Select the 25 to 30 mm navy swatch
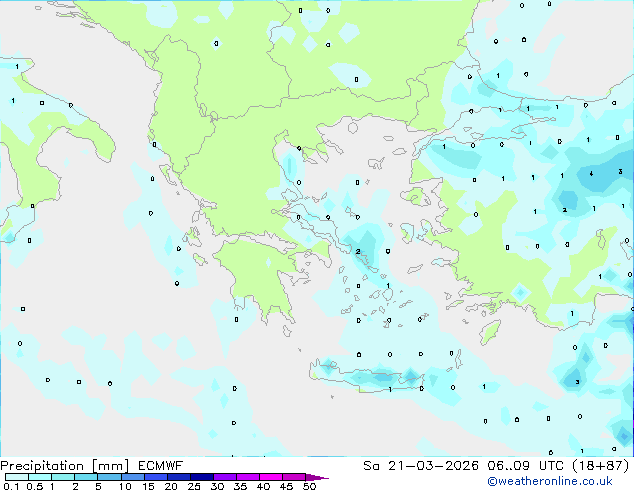This screenshot has width=634, height=490. click(202, 477)
